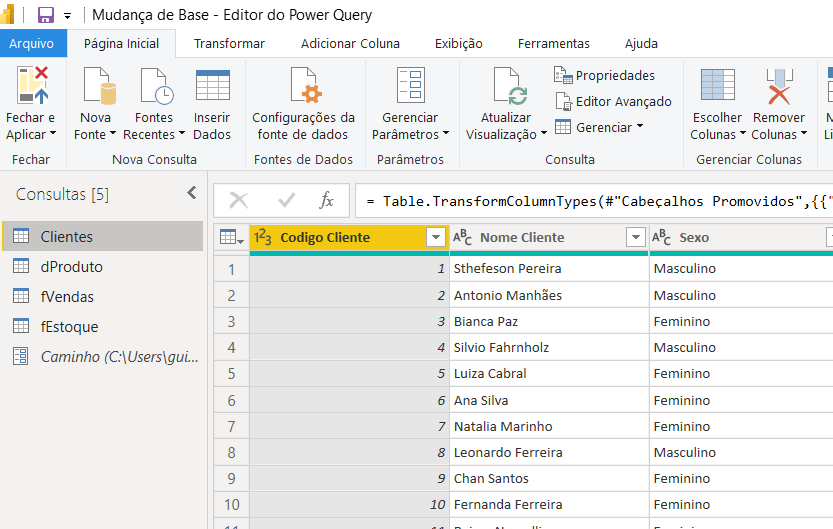Switch to the Ferramentas tab
Image resolution: width=833 pixels, height=529 pixels.
tap(554, 44)
